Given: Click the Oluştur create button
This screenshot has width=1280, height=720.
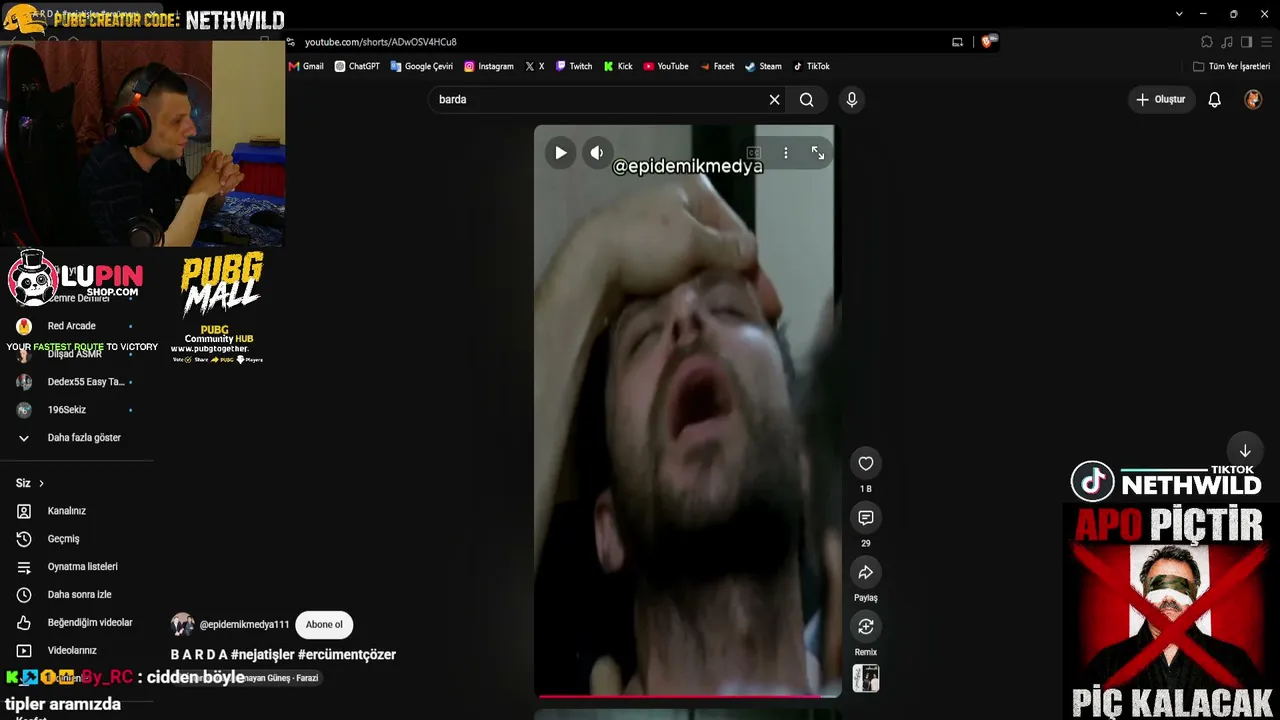Looking at the screenshot, I should pyautogui.click(x=1161, y=100).
